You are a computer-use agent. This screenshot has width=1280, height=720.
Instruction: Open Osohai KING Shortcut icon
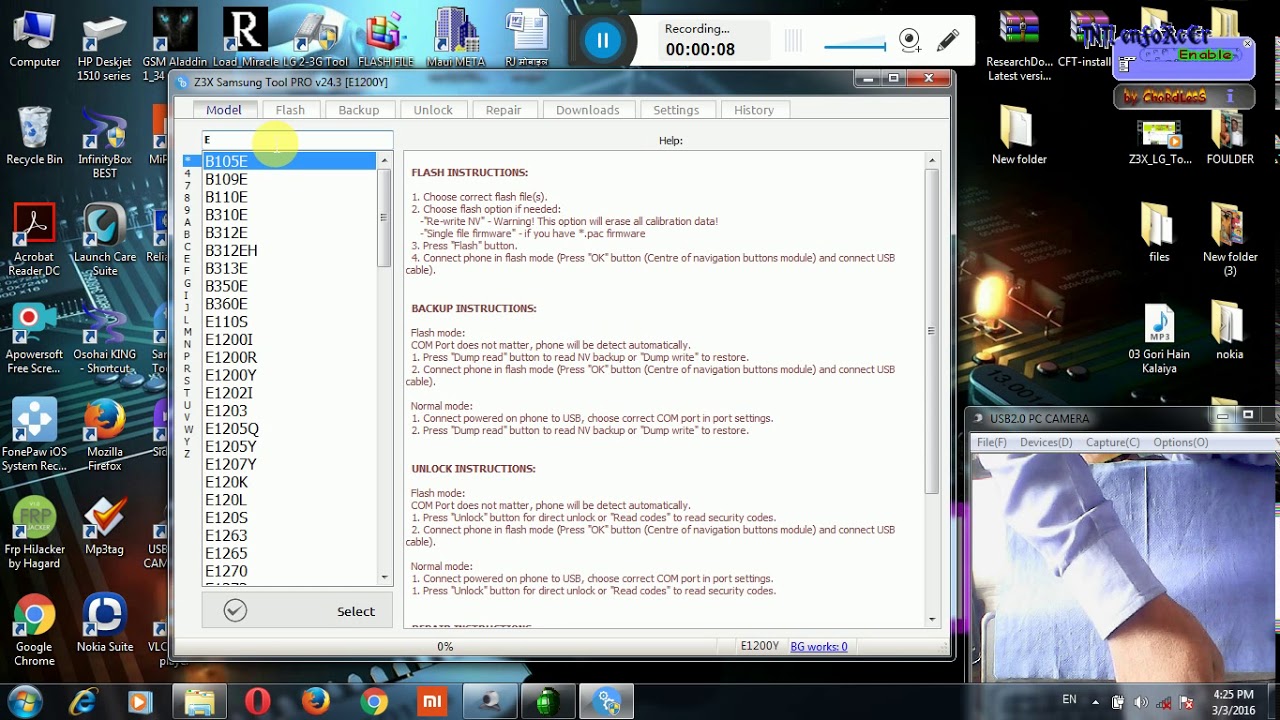coord(104,338)
